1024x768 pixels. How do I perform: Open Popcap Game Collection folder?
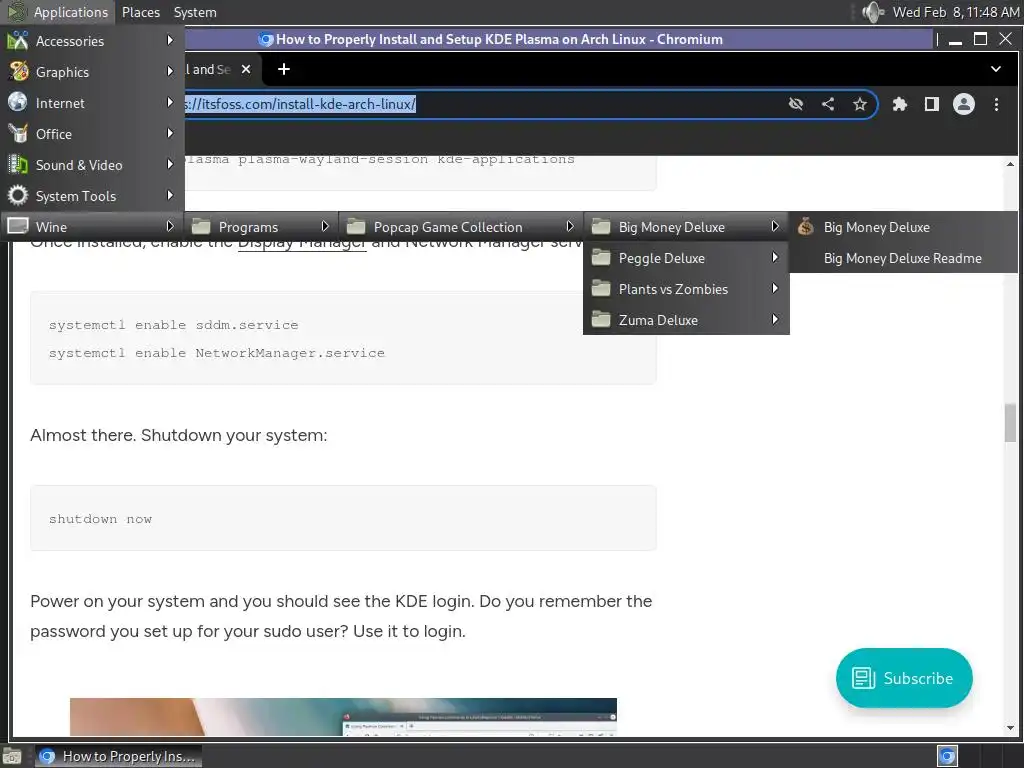click(x=460, y=227)
